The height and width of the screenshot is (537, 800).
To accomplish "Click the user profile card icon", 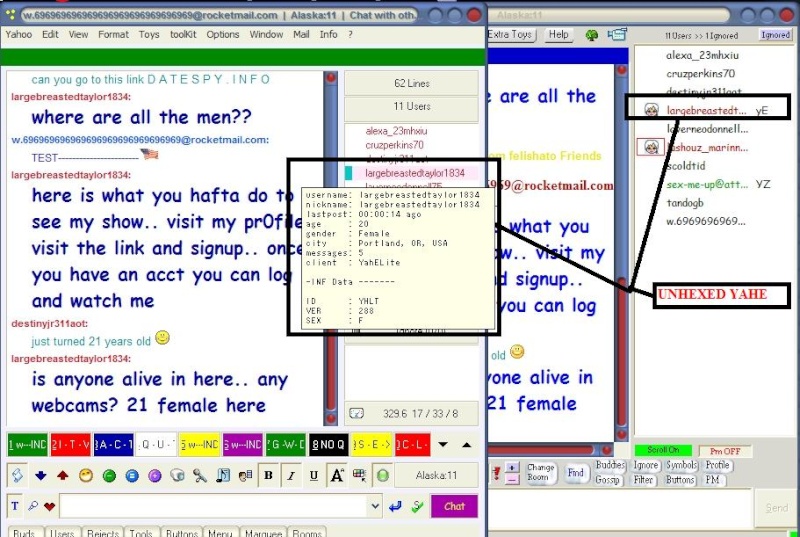I will pos(245,476).
